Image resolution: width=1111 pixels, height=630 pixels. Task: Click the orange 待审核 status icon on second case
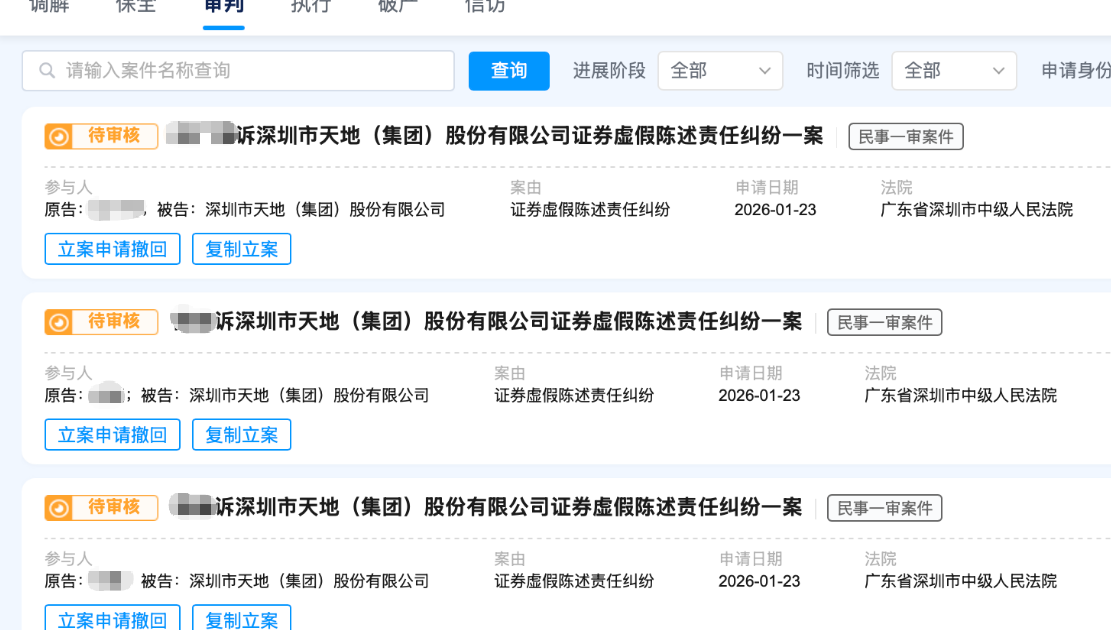pyautogui.click(x=59, y=322)
